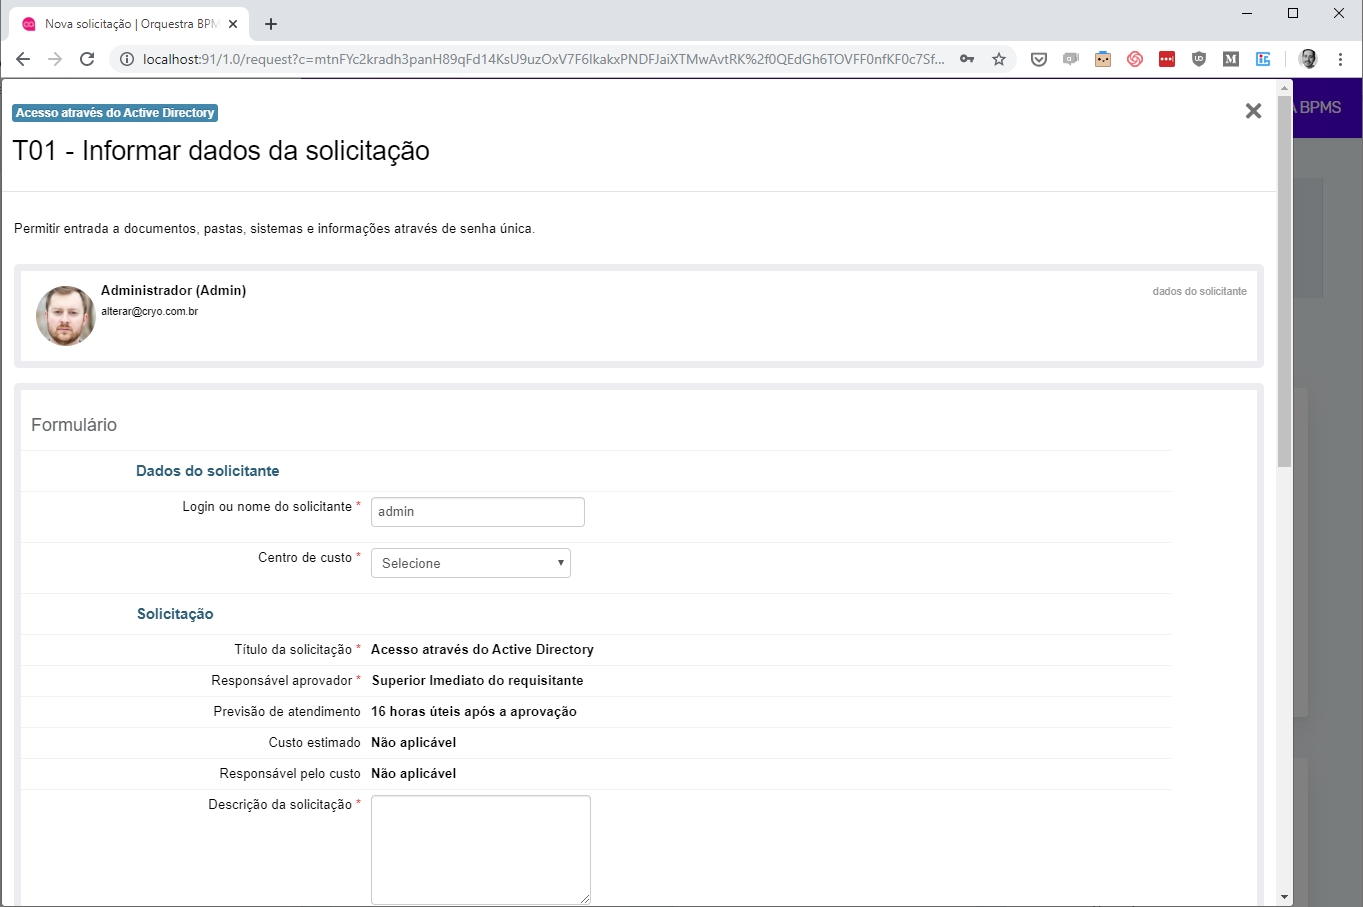Expand the Centro de custo dropdown

tap(470, 563)
